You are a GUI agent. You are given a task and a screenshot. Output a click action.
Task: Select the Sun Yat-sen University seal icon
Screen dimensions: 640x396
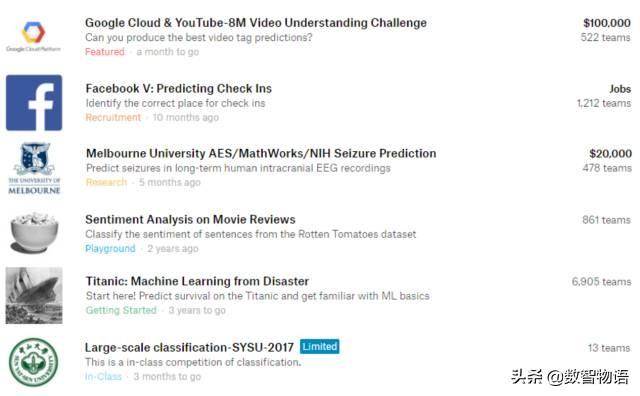(x=34, y=362)
